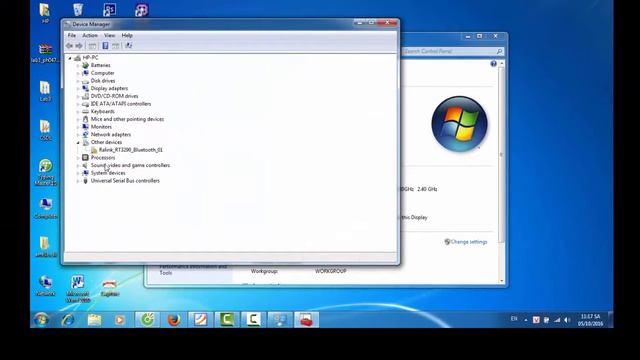Expand the Network adapters category
Screen dimensions: 640x360
click(78, 135)
